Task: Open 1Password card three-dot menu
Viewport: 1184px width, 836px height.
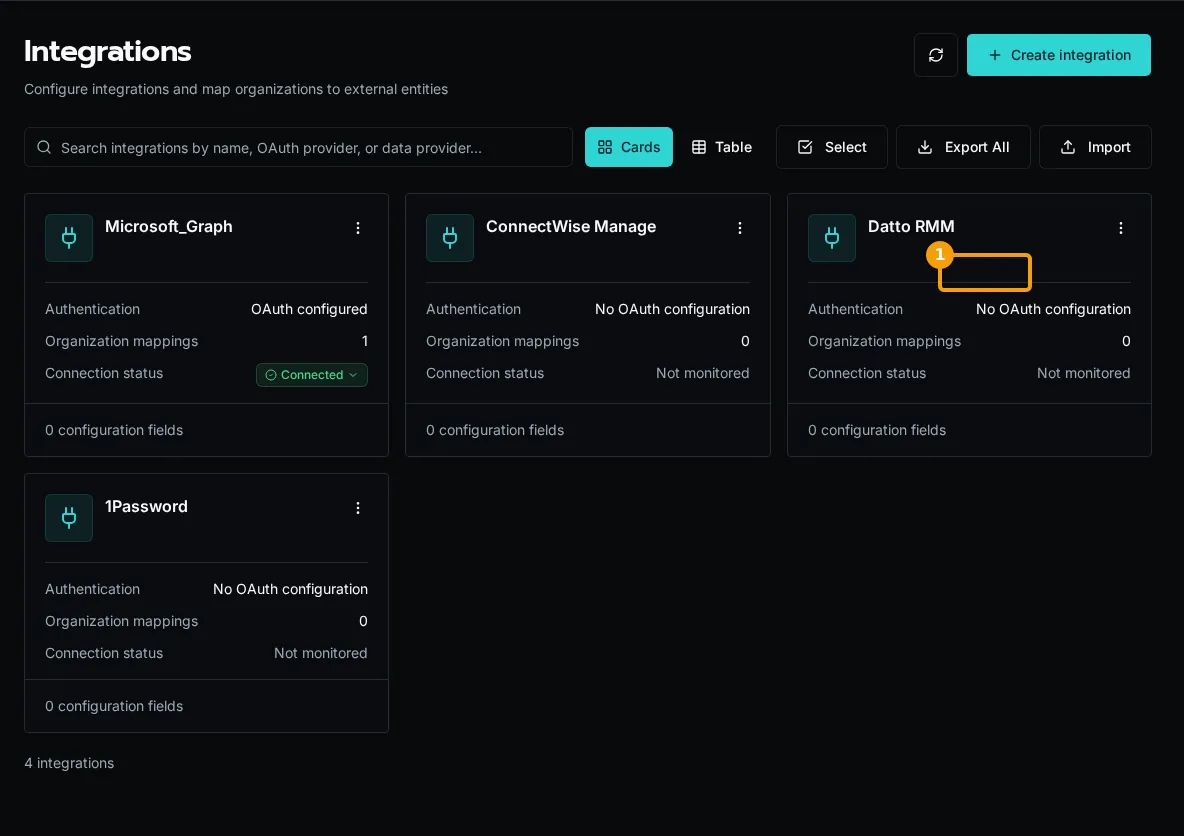Action: pos(358,508)
